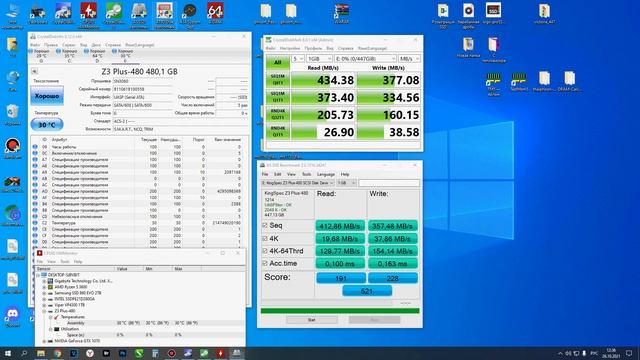Open This PC desktop icon
640x360 pixels.
point(12,16)
